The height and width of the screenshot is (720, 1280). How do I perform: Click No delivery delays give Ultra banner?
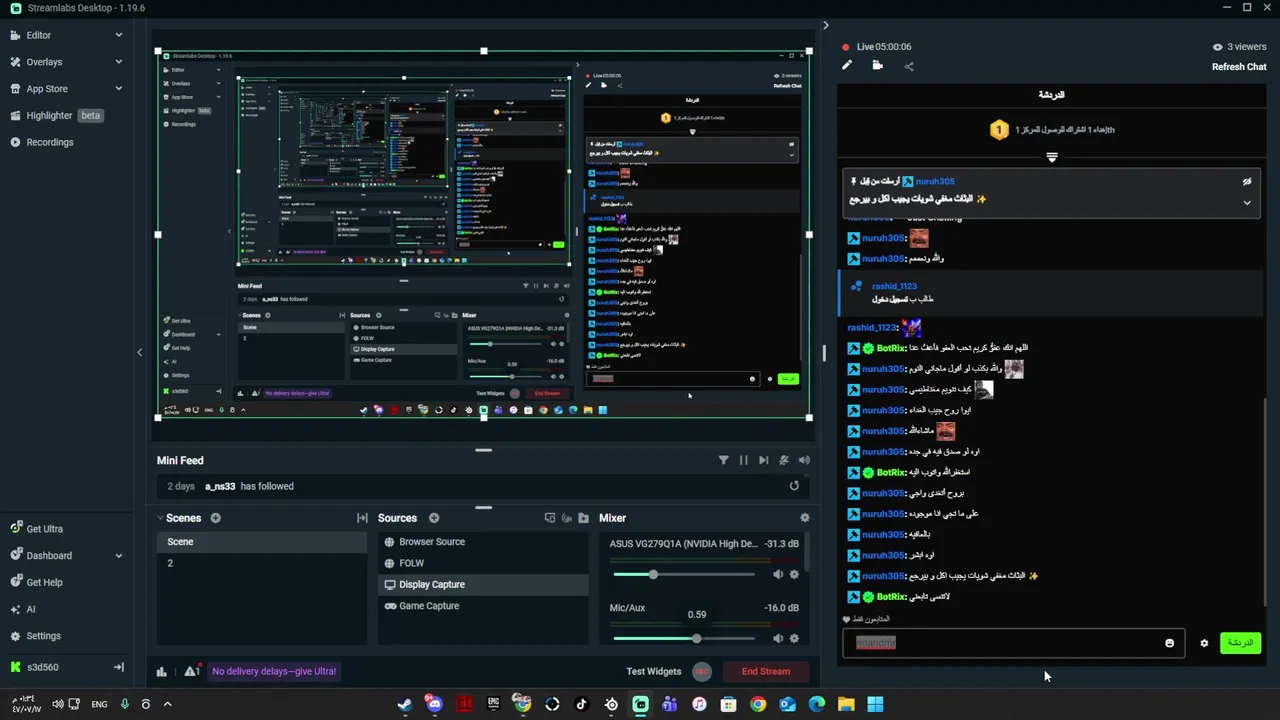(x=274, y=672)
